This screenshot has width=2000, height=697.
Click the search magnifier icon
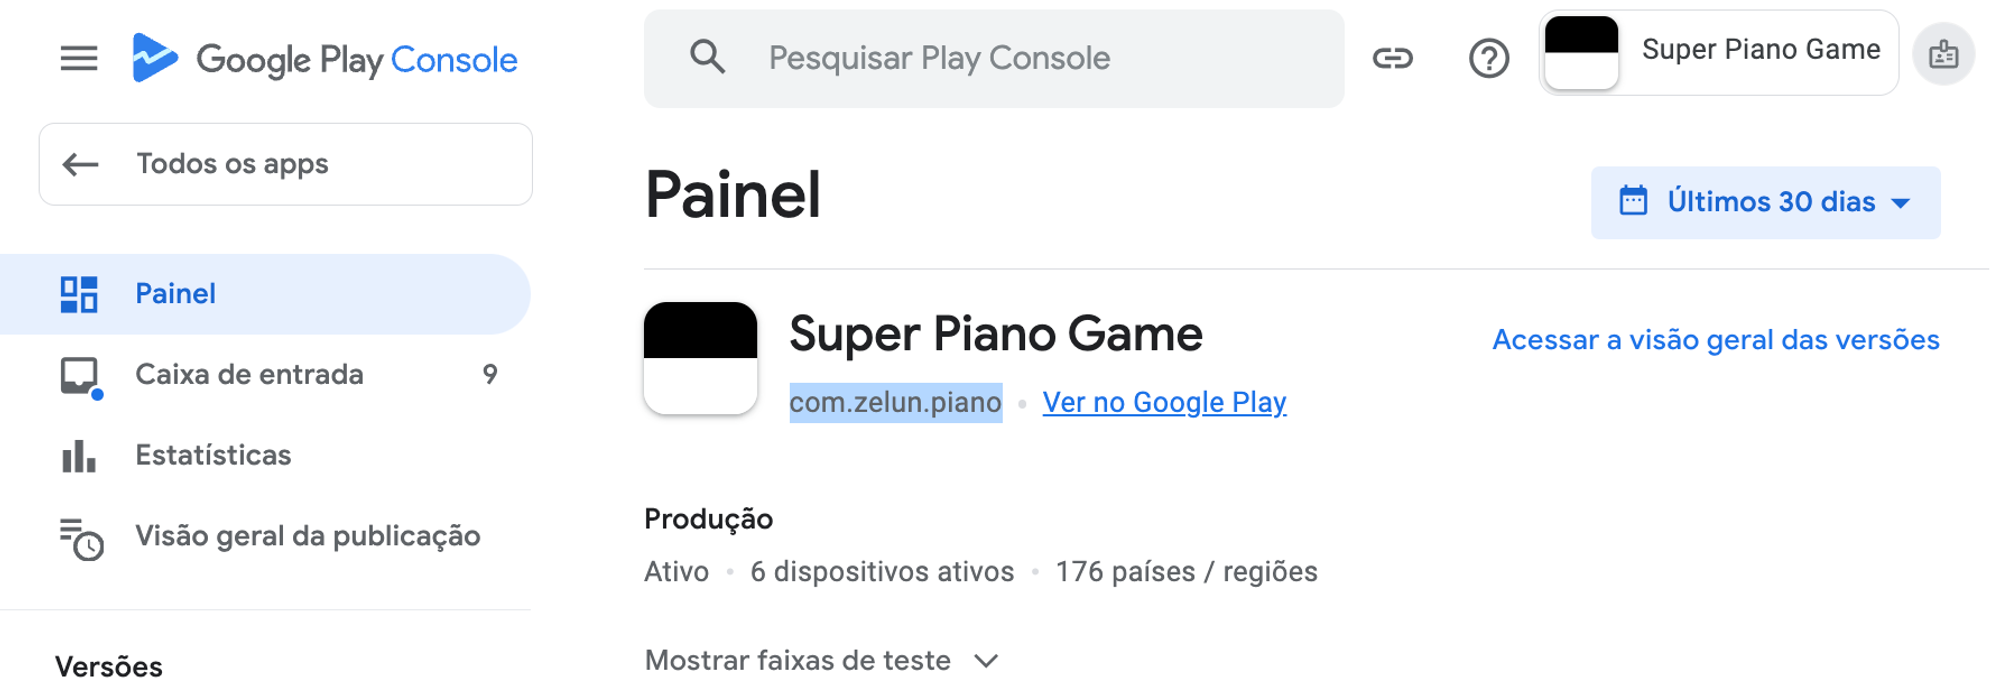[707, 58]
